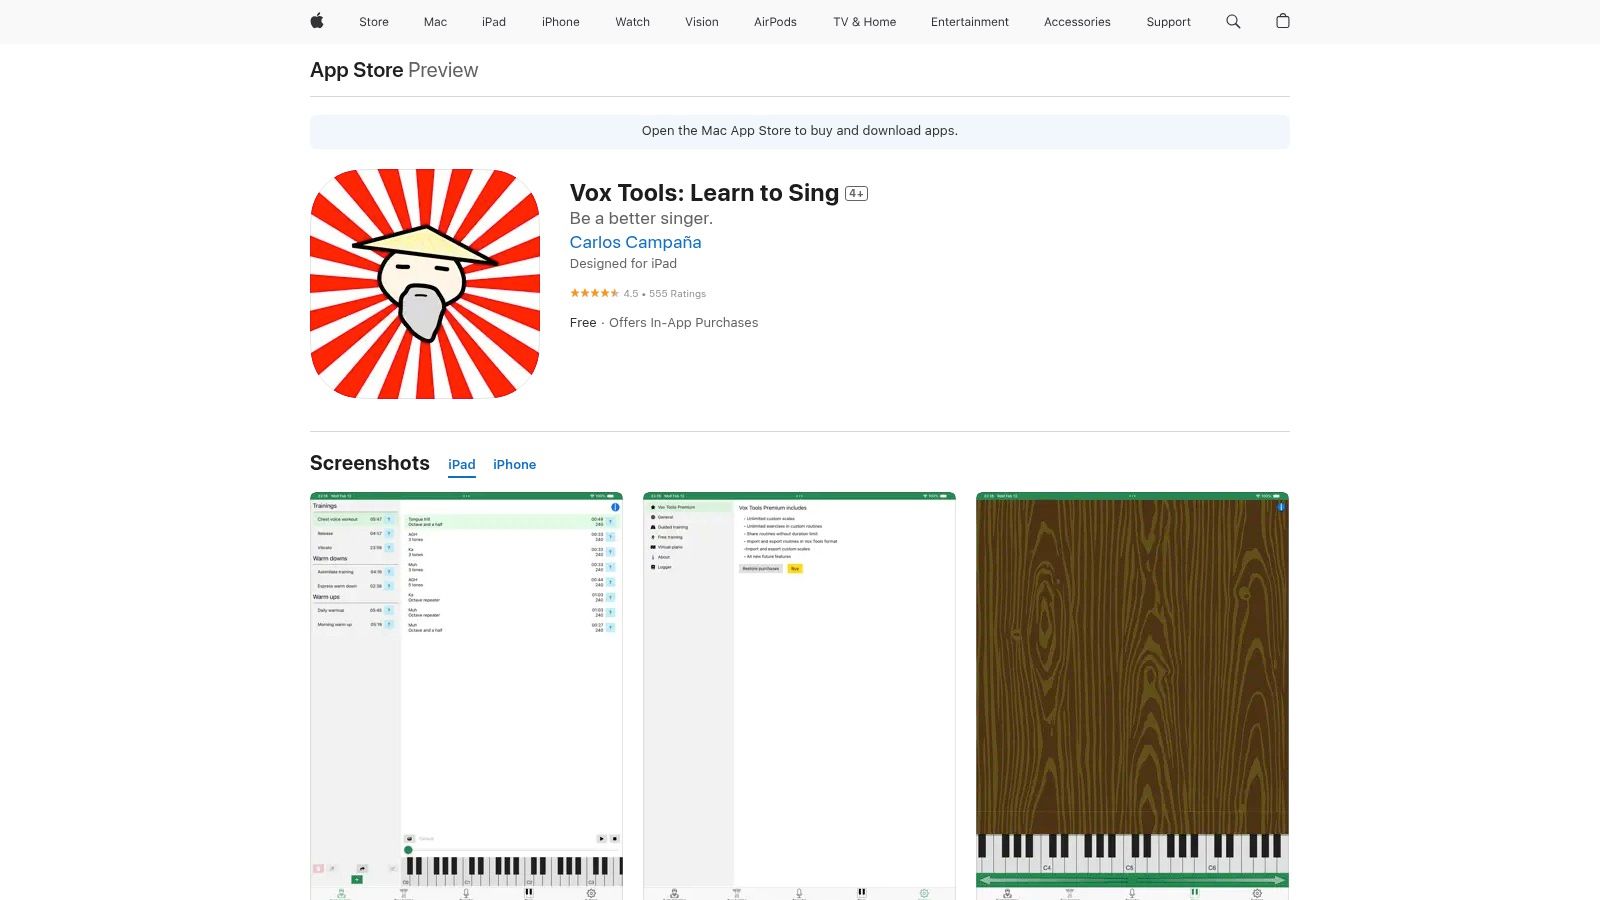Viewport: 1600px width, 900px height.
Task: Click the Restore purchases button
Action: click(x=761, y=568)
